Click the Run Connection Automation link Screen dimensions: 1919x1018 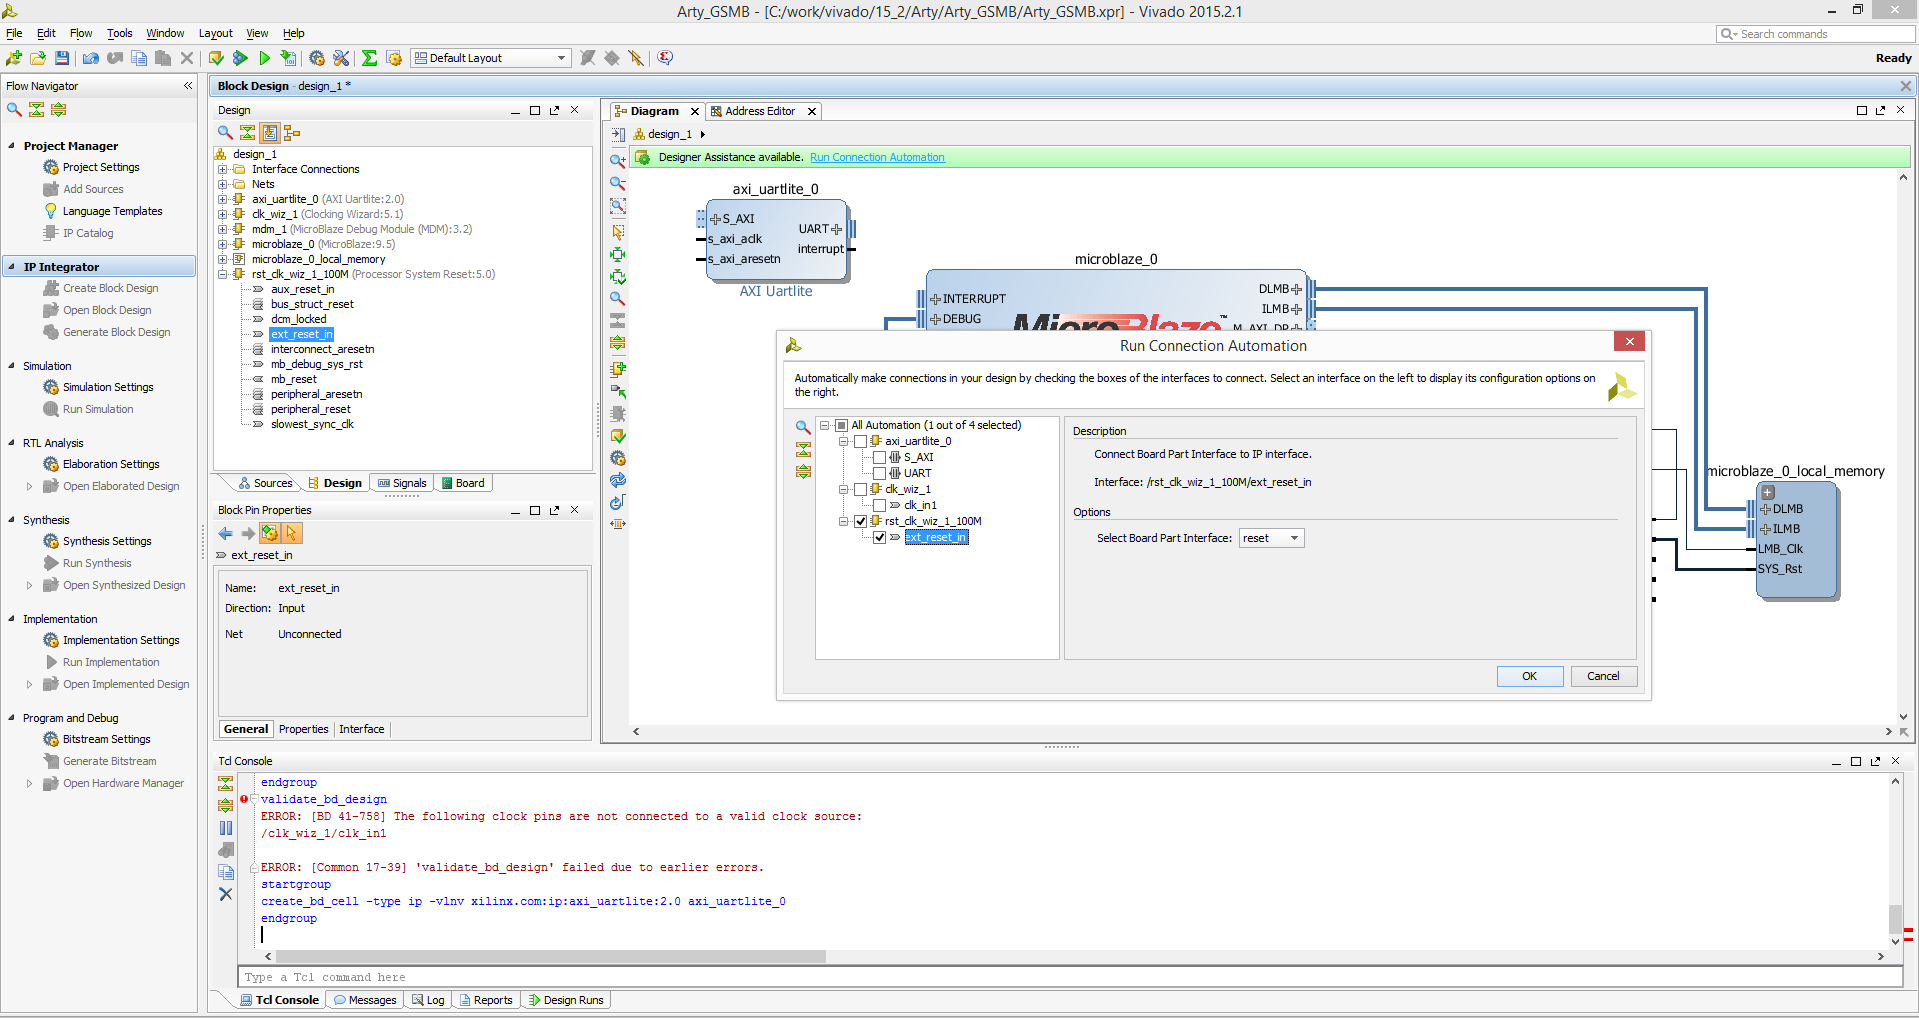coord(877,157)
